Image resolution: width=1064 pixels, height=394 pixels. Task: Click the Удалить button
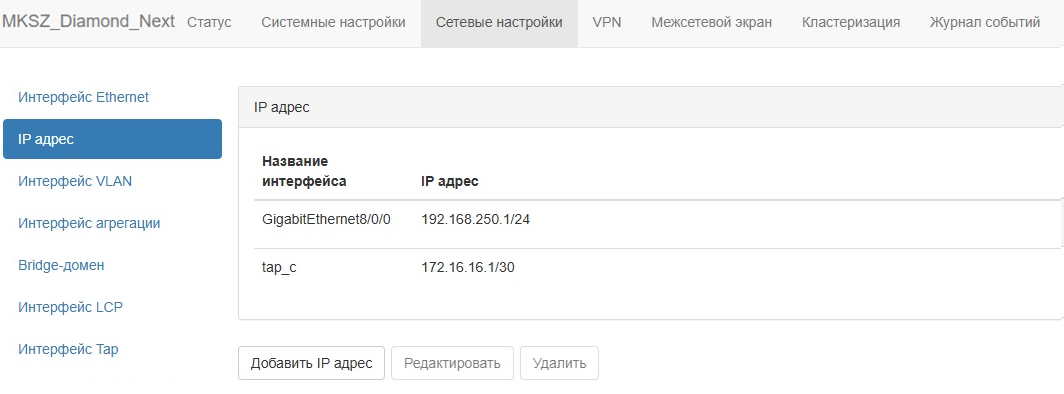click(559, 363)
